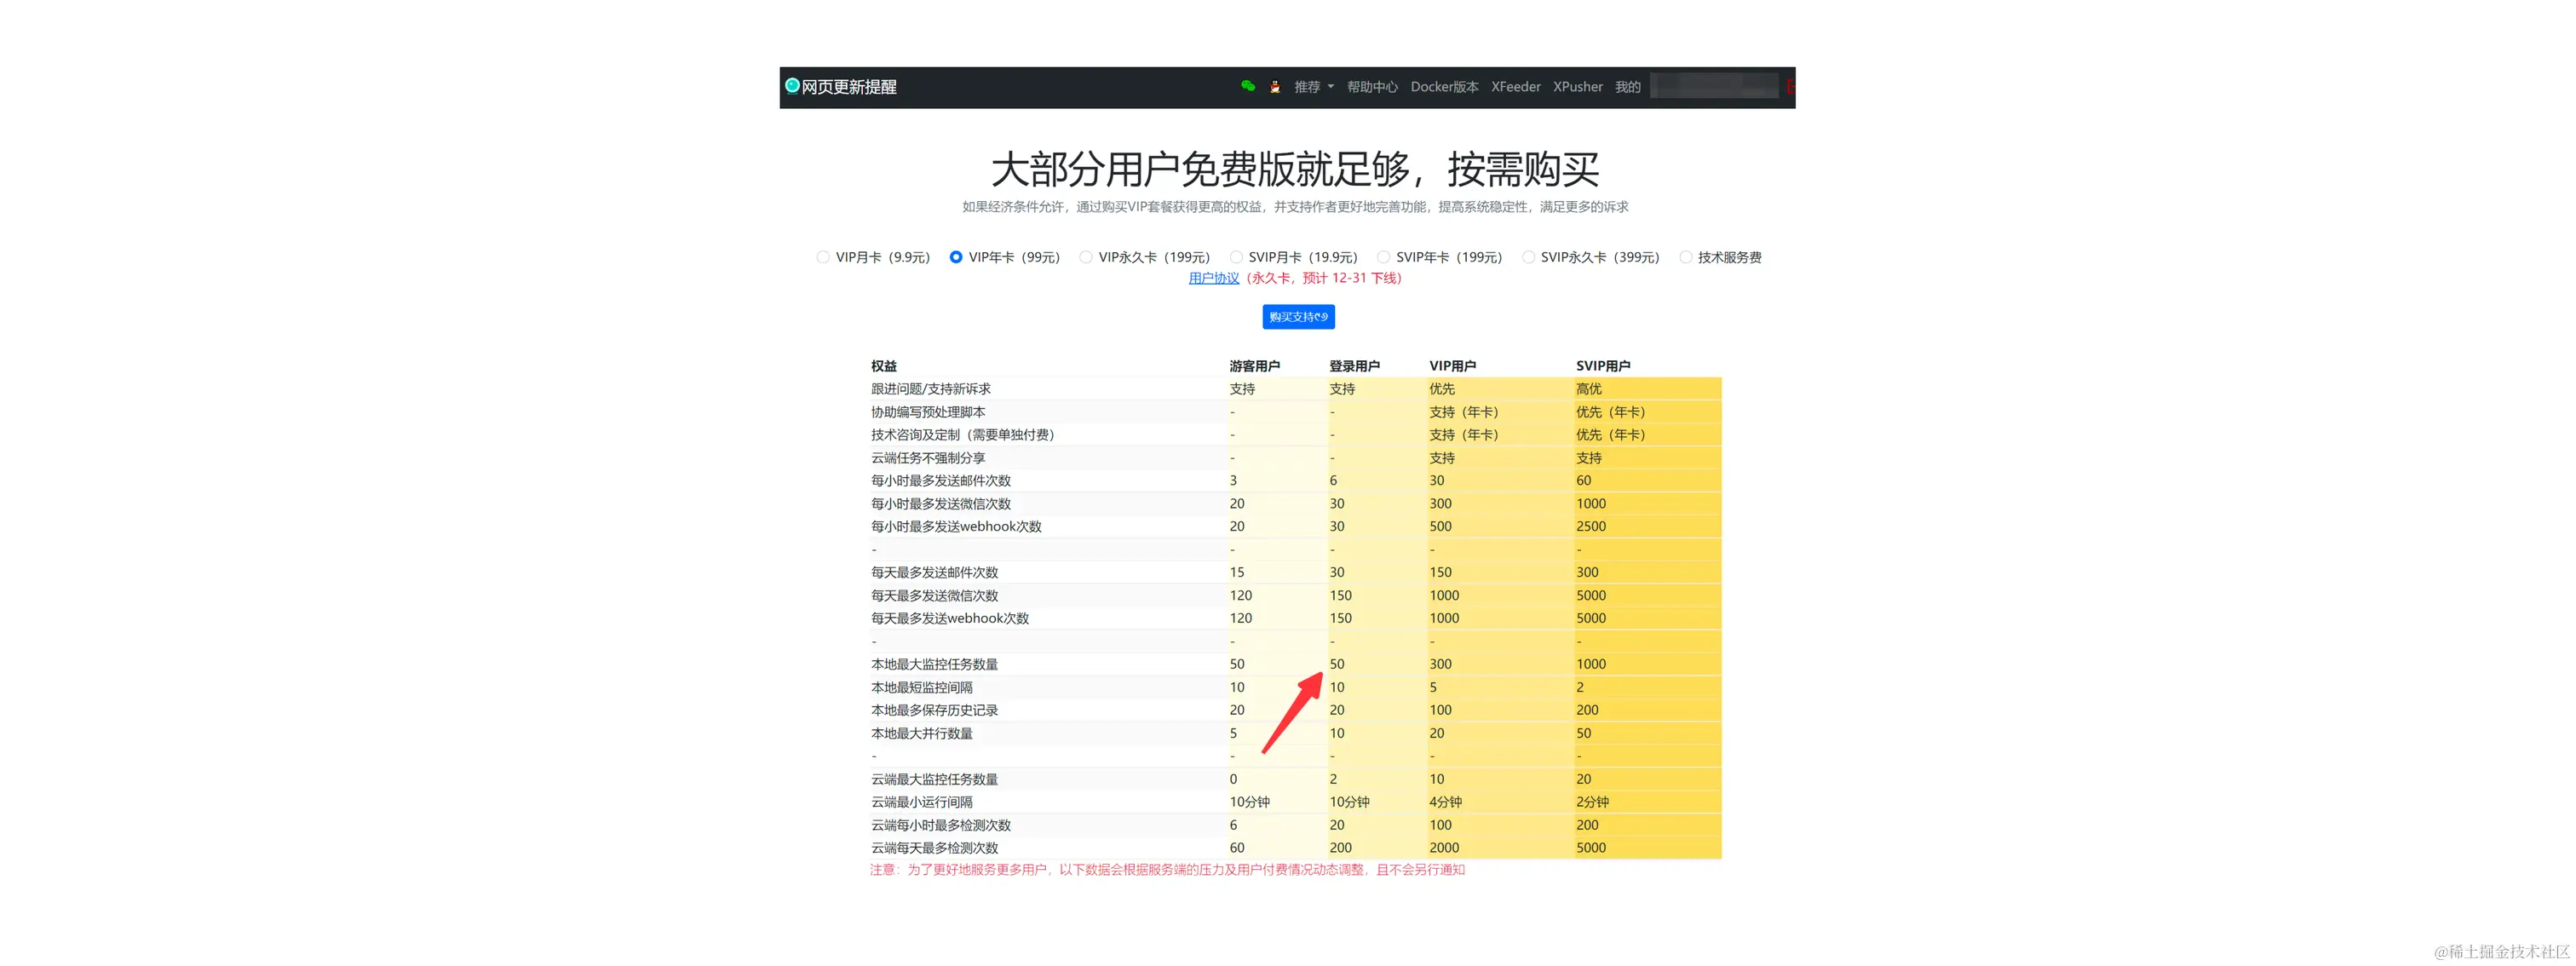Viewport: 2576px width, 966px height.
Task: Select the VIP年卡 (99元) radio option
Action: pyautogui.click(x=956, y=257)
